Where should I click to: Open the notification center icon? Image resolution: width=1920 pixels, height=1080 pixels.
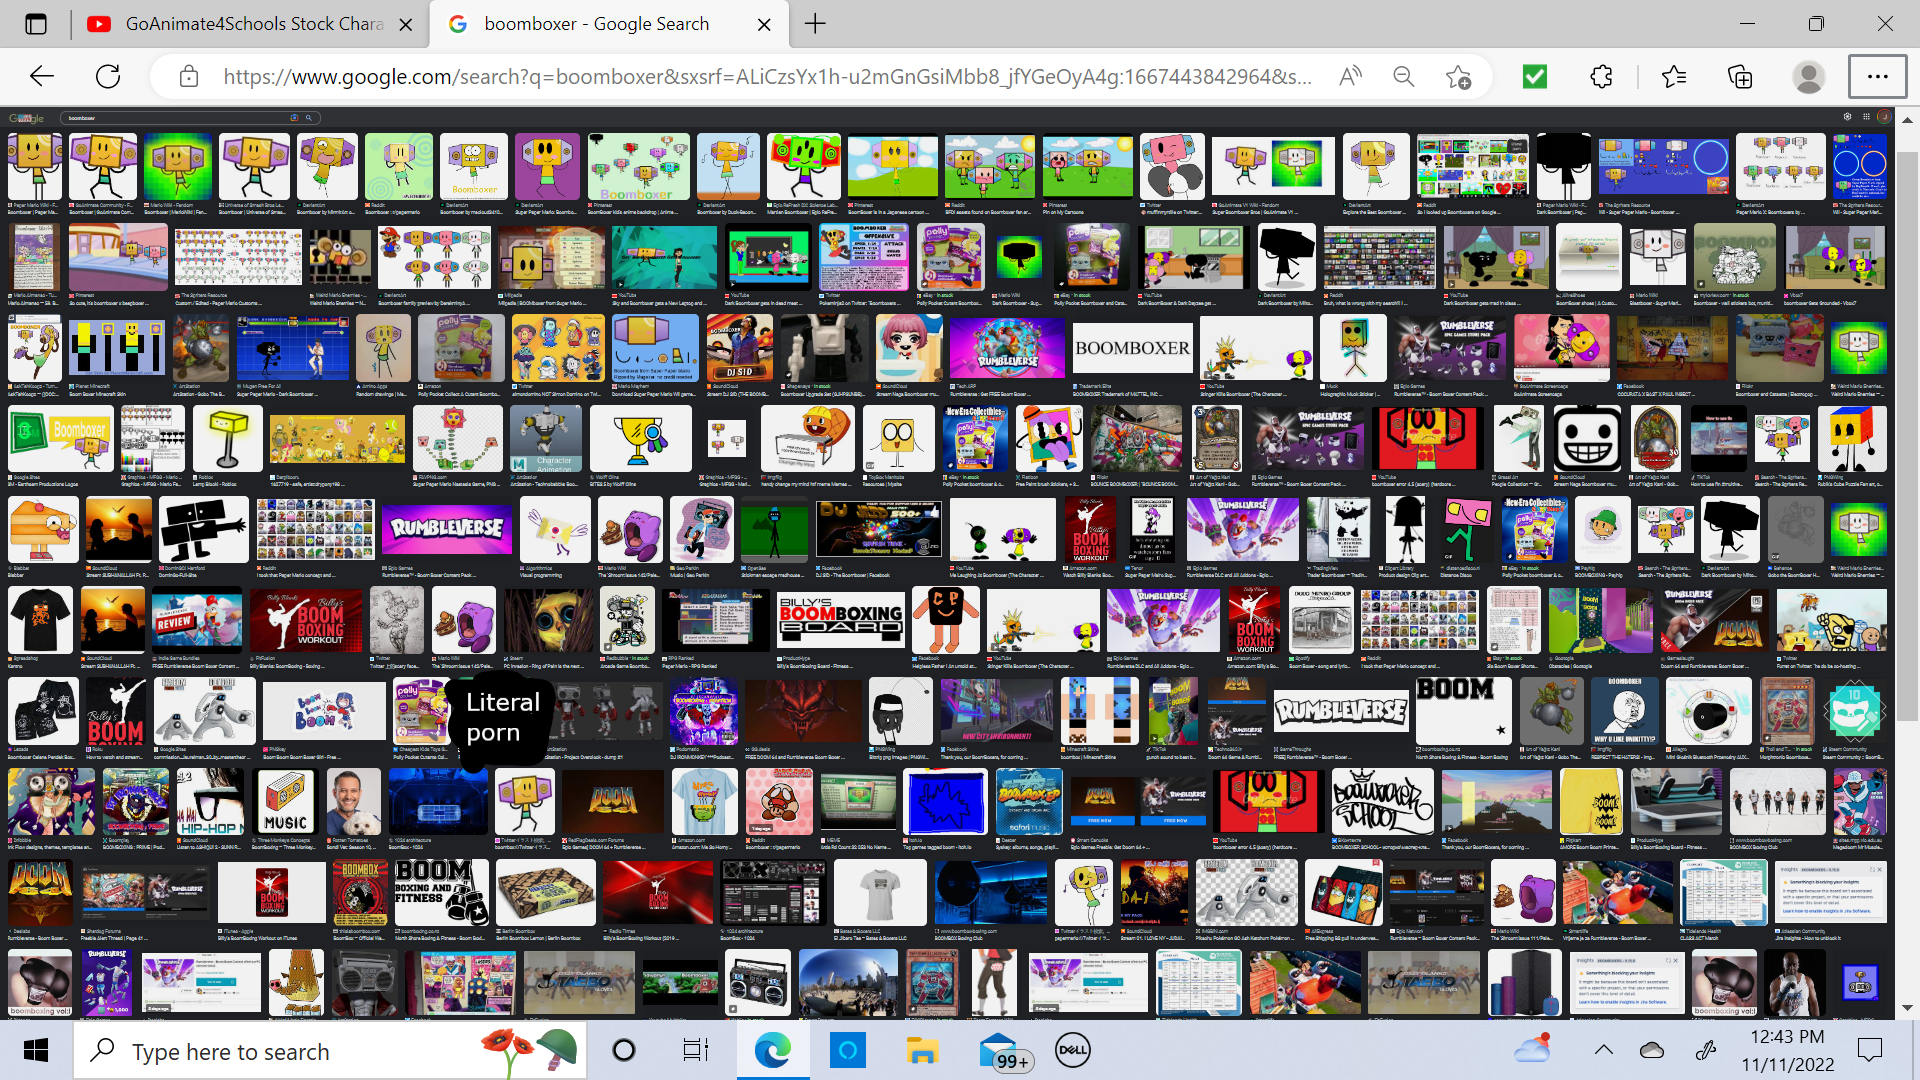coord(1869,1050)
